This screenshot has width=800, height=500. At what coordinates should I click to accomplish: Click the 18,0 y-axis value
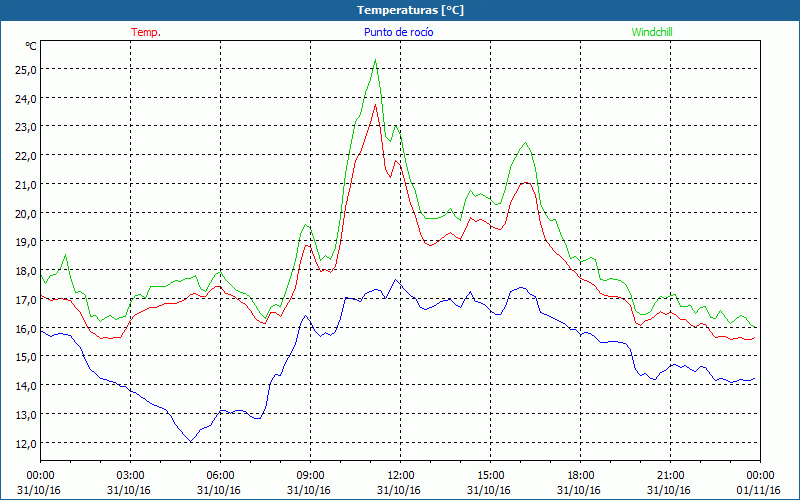26,271
